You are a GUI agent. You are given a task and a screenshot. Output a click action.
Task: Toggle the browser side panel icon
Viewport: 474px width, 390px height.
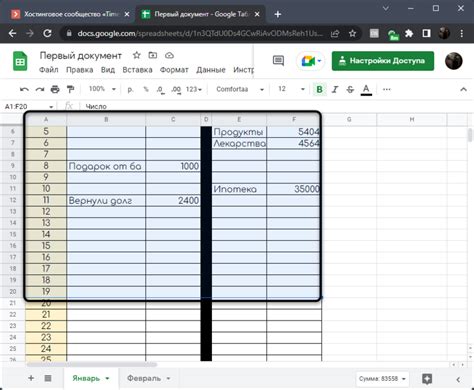click(x=426, y=33)
